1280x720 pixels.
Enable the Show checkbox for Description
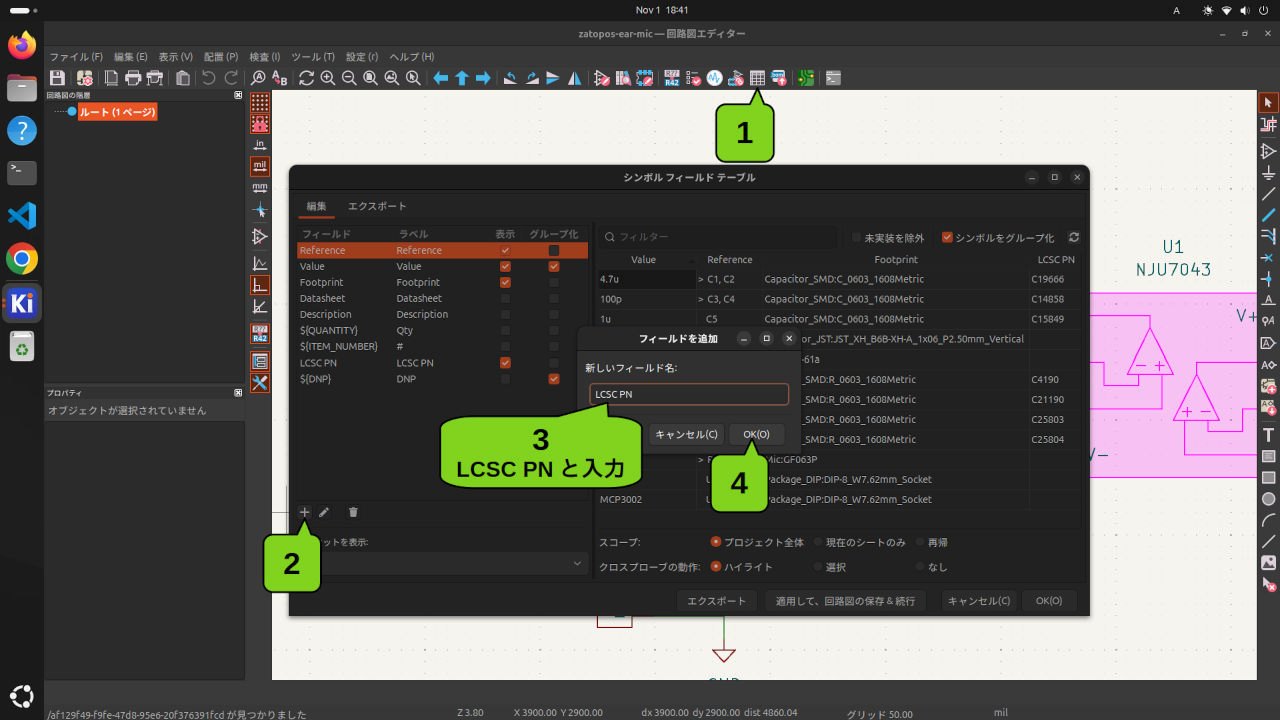point(505,314)
